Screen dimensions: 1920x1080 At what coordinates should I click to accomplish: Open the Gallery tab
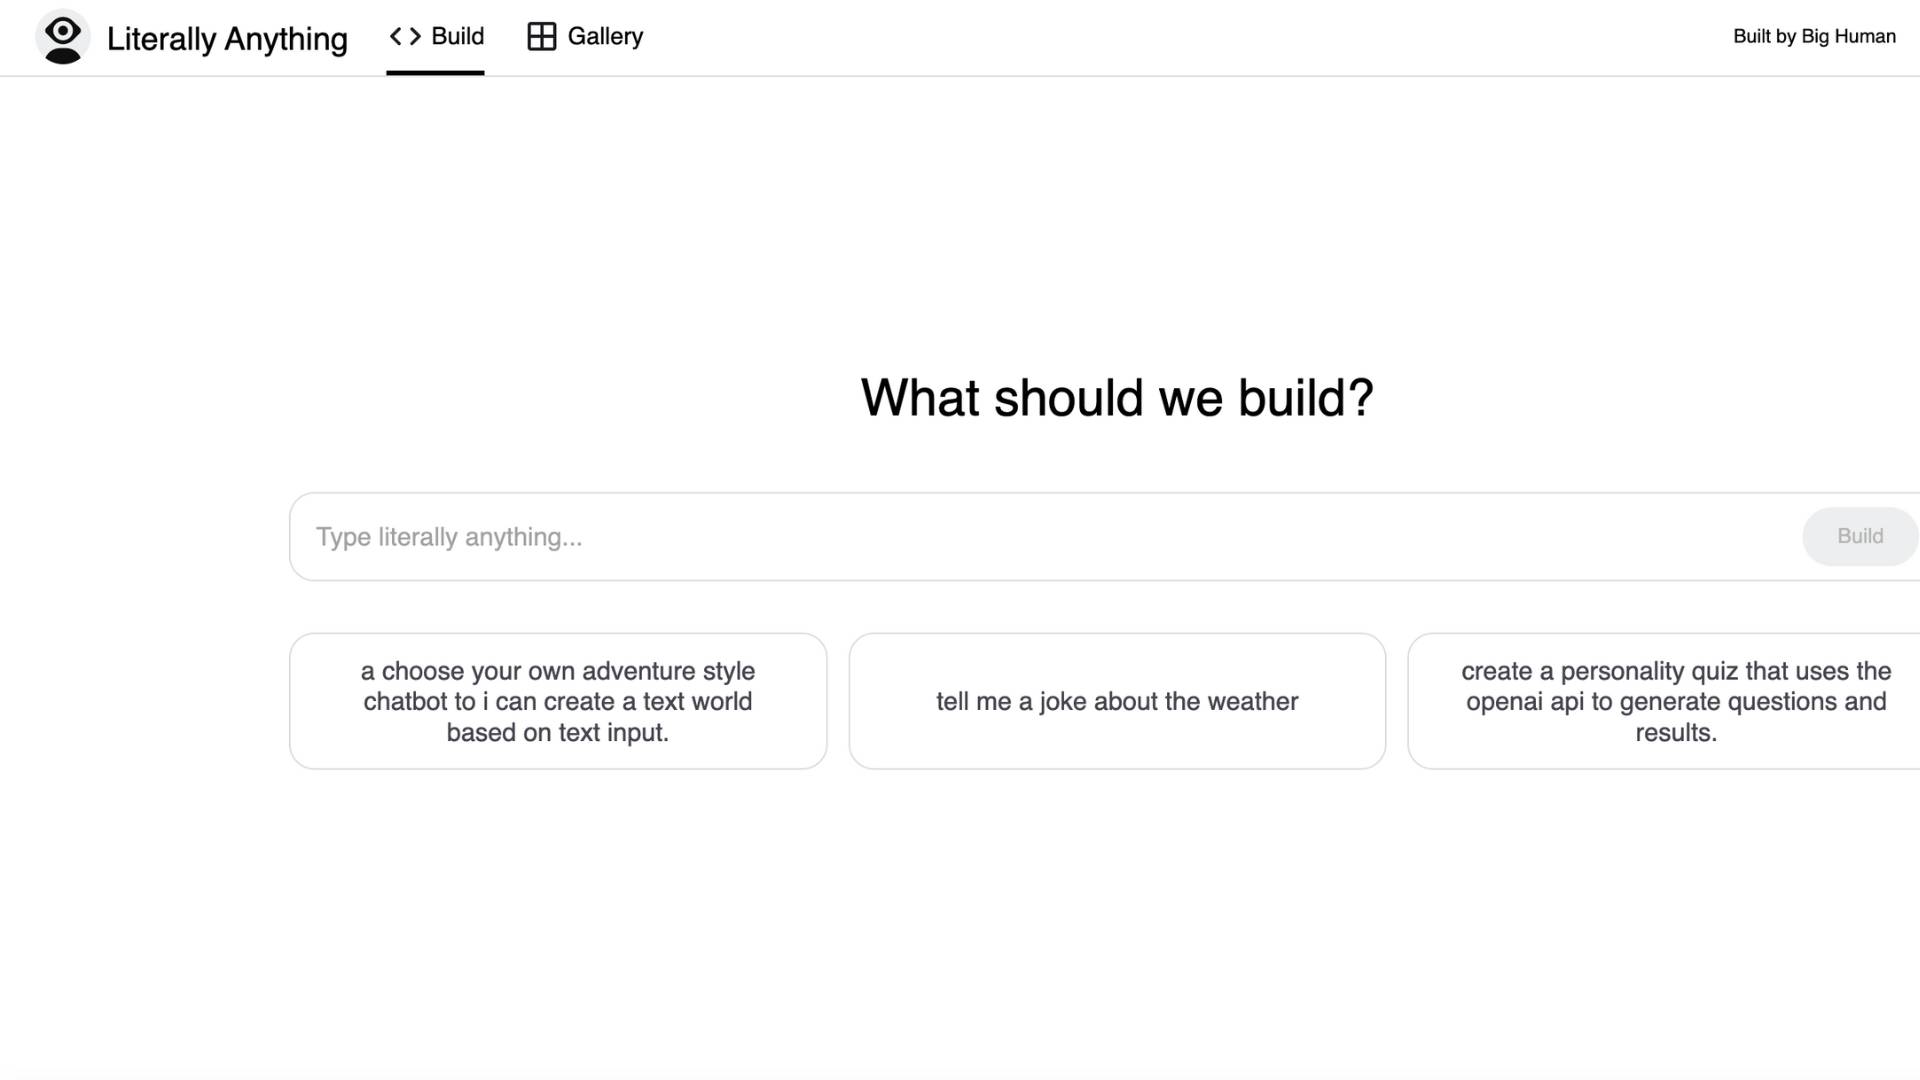click(x=605, y=37)
